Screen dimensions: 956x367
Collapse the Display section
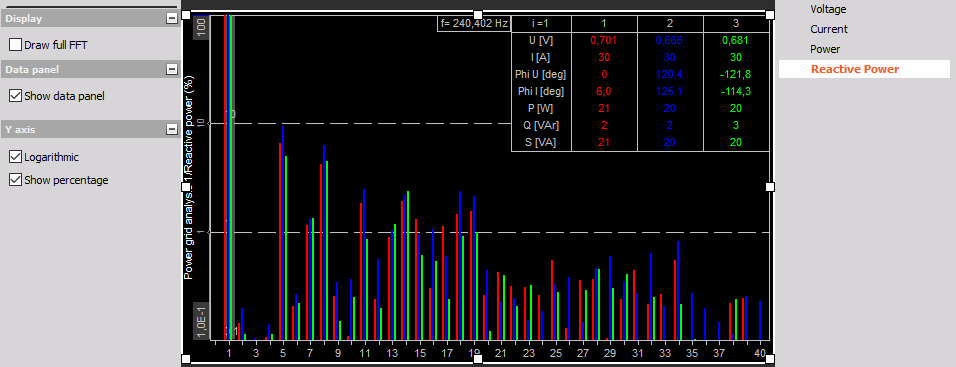(171, 19)
